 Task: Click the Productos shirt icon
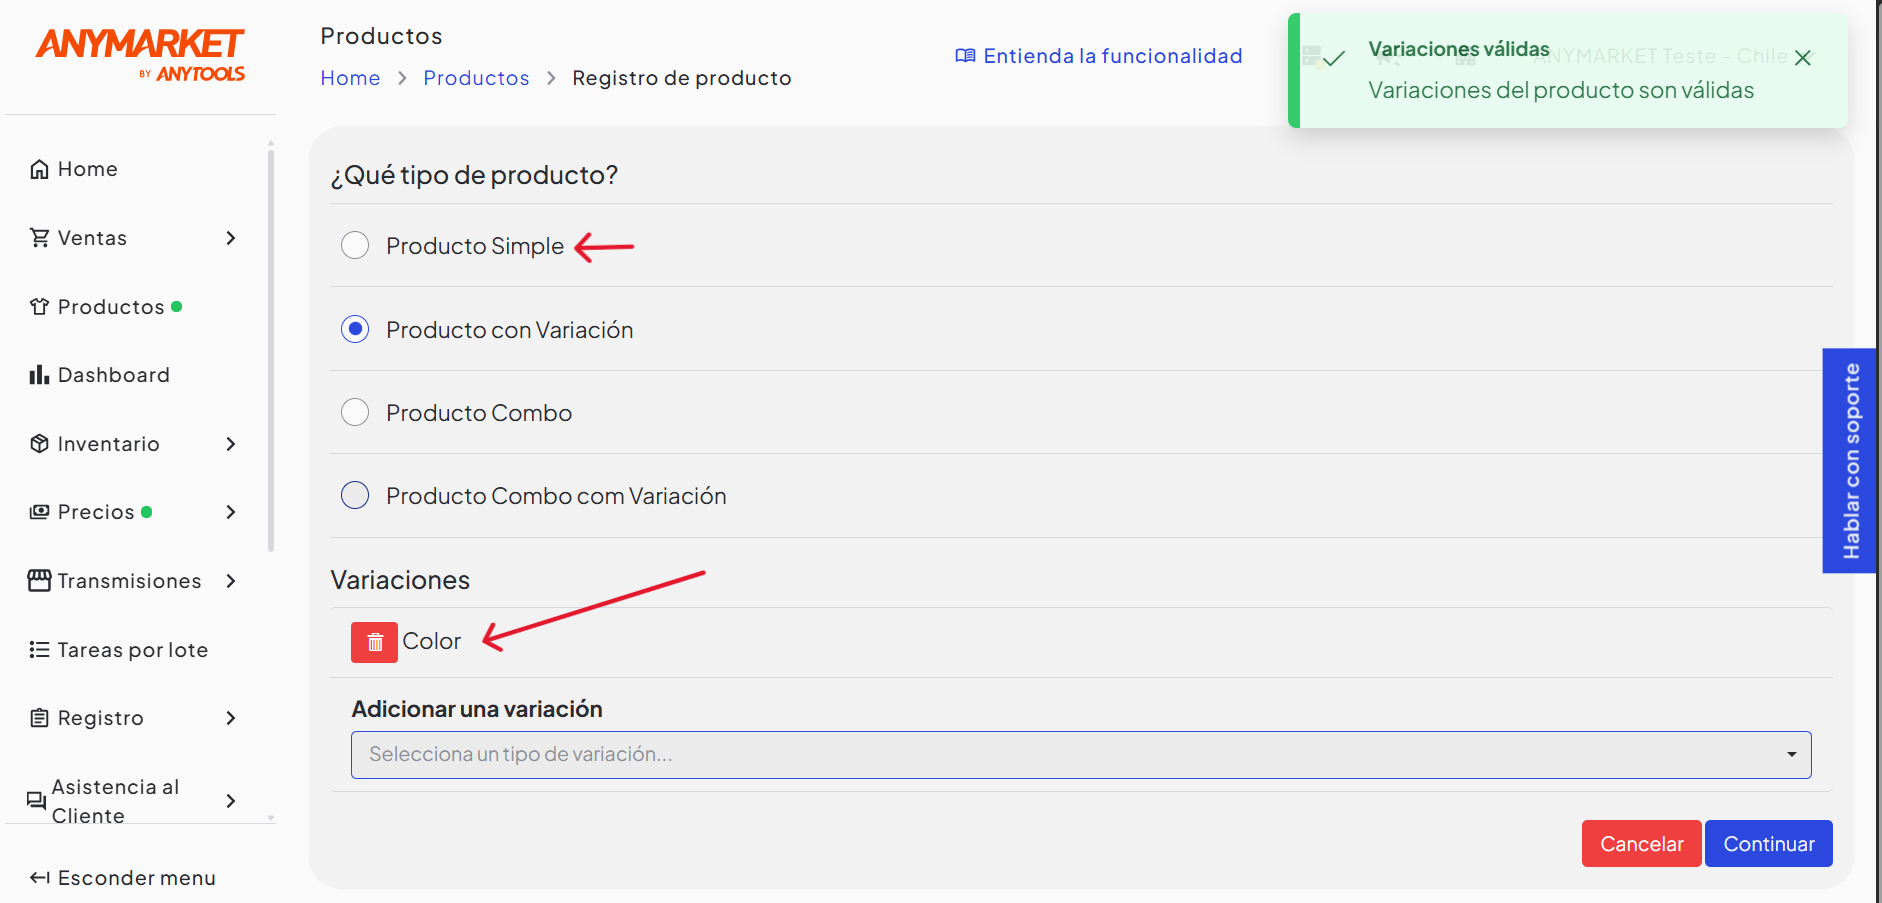coord(39,307)
